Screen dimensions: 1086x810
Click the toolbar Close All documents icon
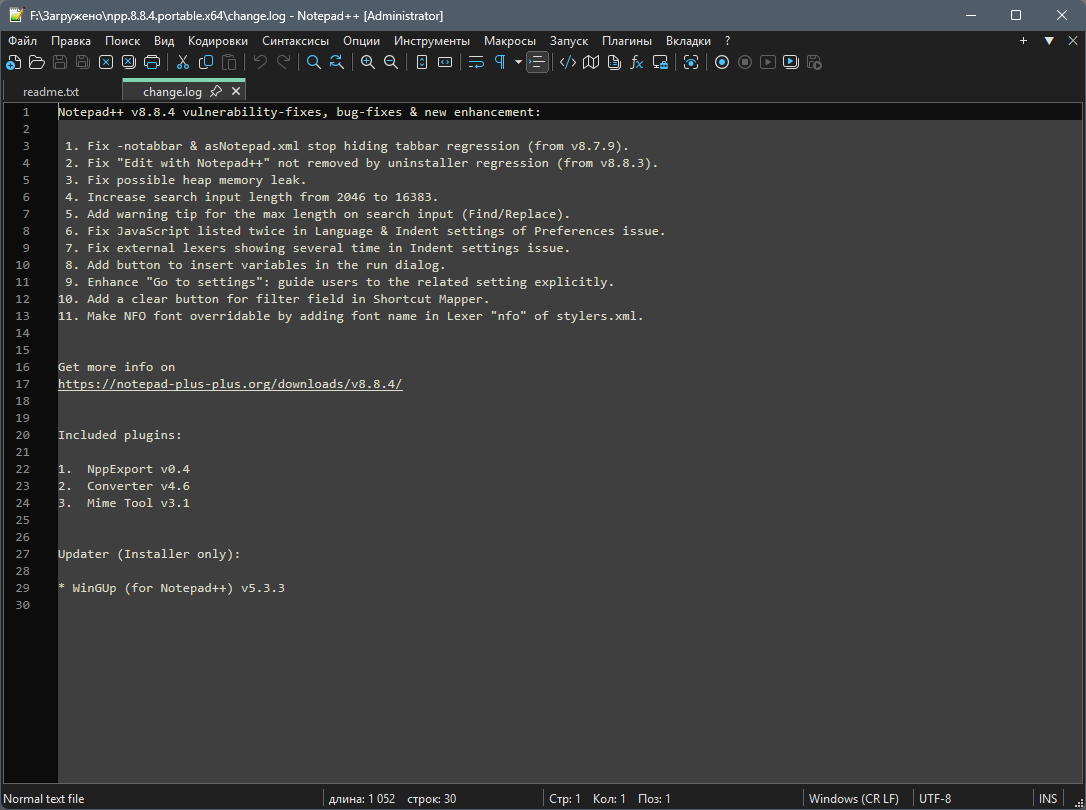click(x=129, y=62)
